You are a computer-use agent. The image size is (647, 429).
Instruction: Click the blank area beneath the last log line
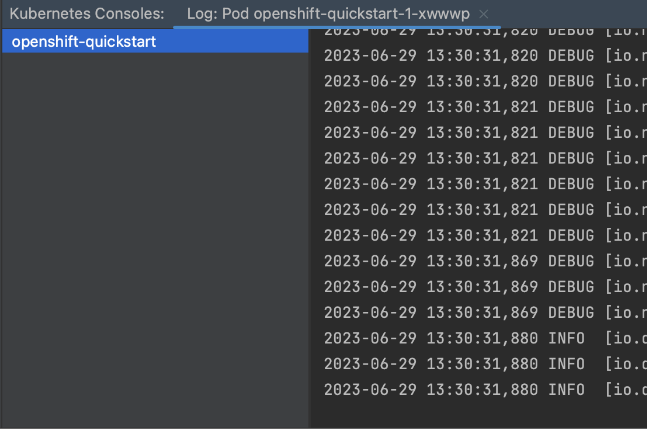(x=479, y=414)
